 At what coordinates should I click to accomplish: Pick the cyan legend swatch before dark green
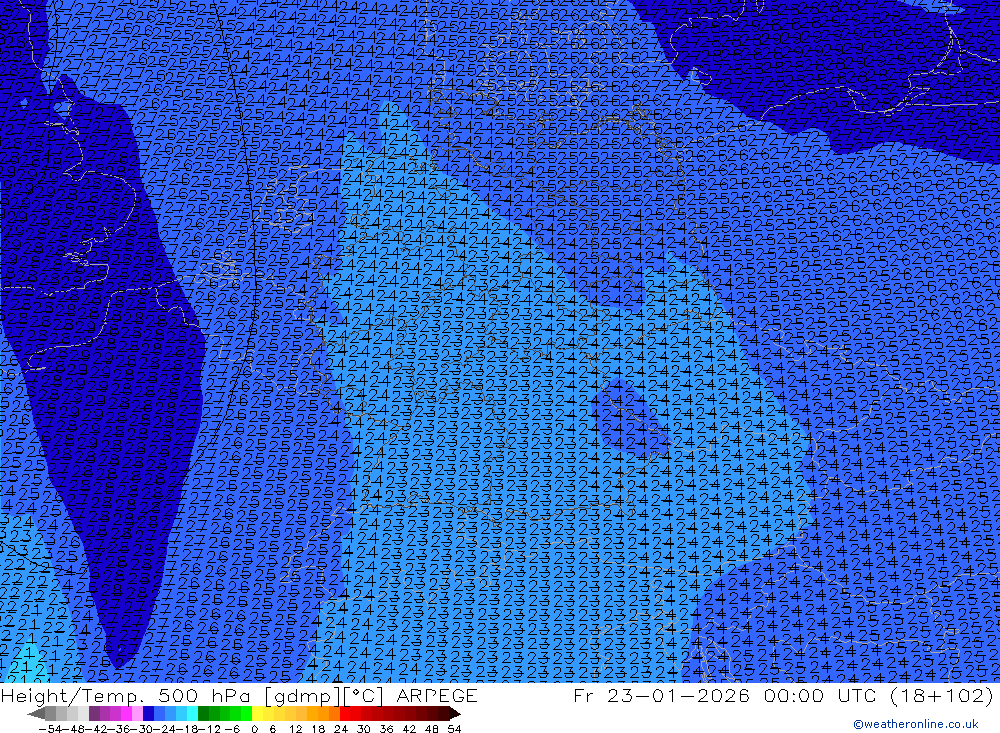[192, 713]
